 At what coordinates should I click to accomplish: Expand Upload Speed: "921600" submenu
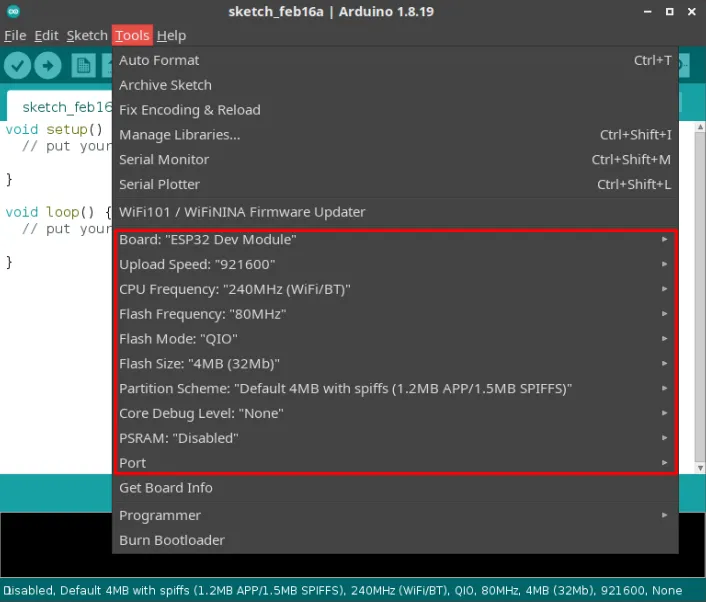point(395,264)
